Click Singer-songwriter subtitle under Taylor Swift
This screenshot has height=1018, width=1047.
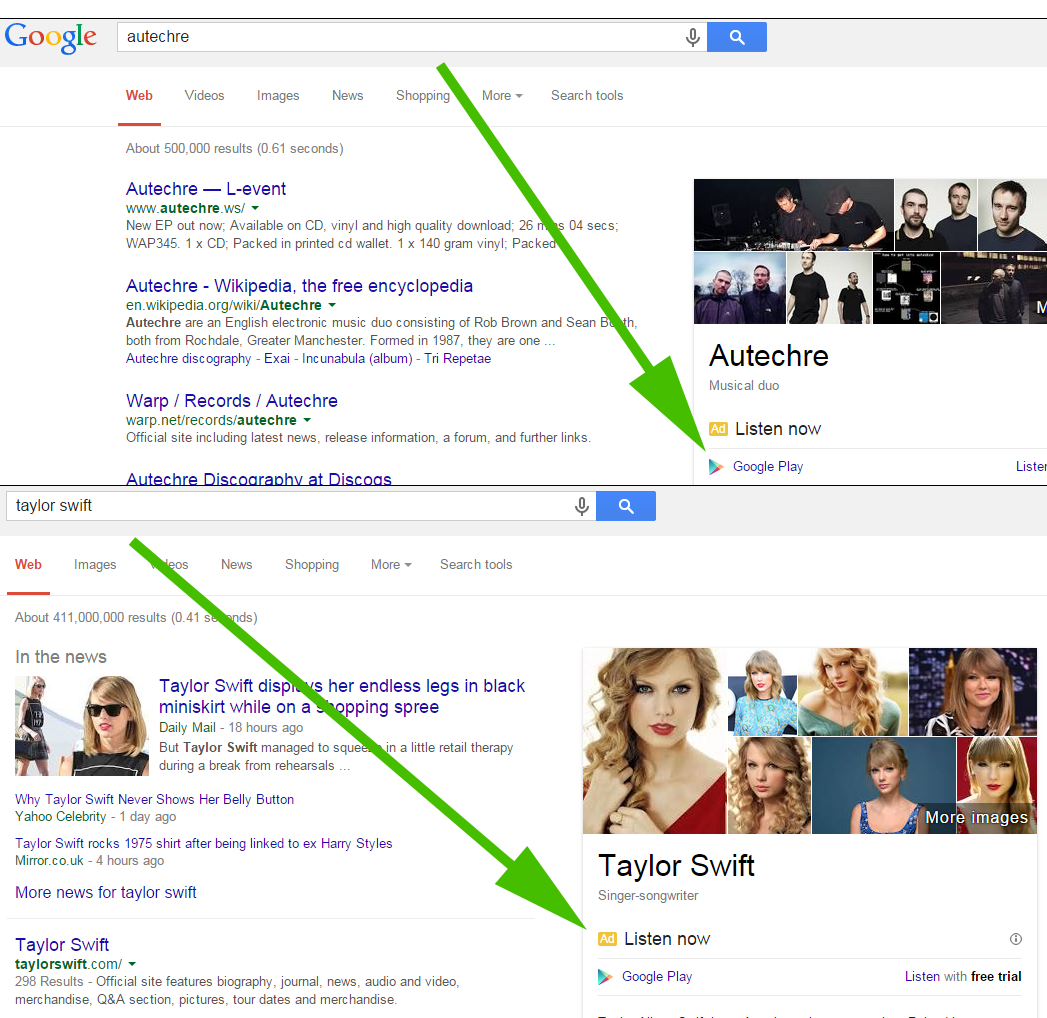[x=648, y=895]
